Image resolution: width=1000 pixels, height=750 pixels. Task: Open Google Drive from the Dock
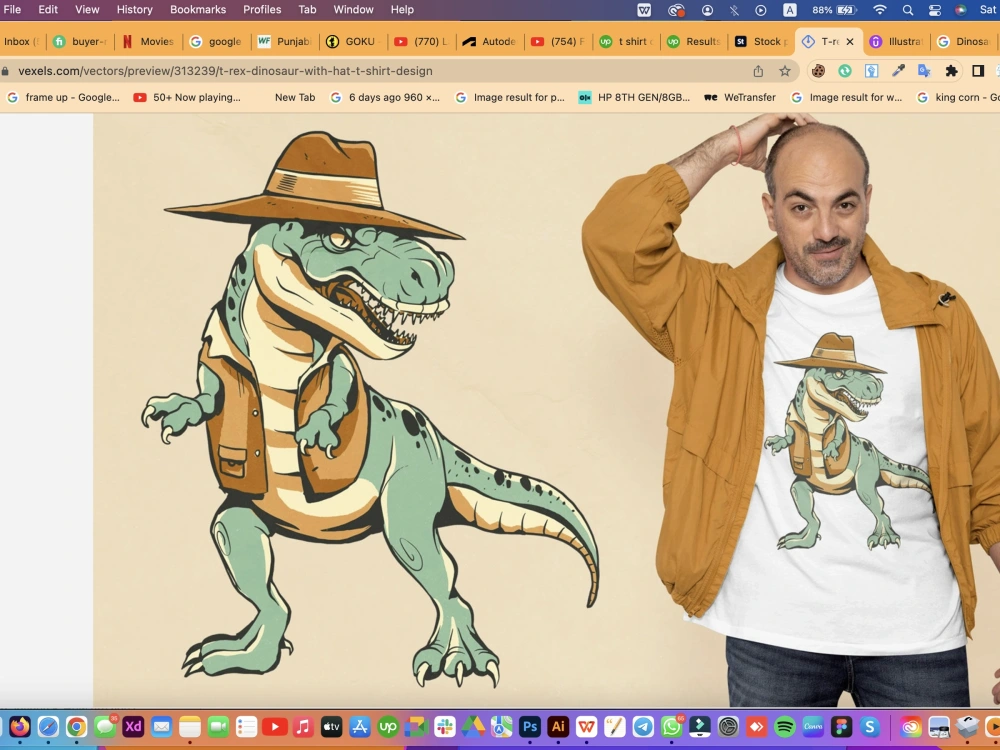(473, 726)
